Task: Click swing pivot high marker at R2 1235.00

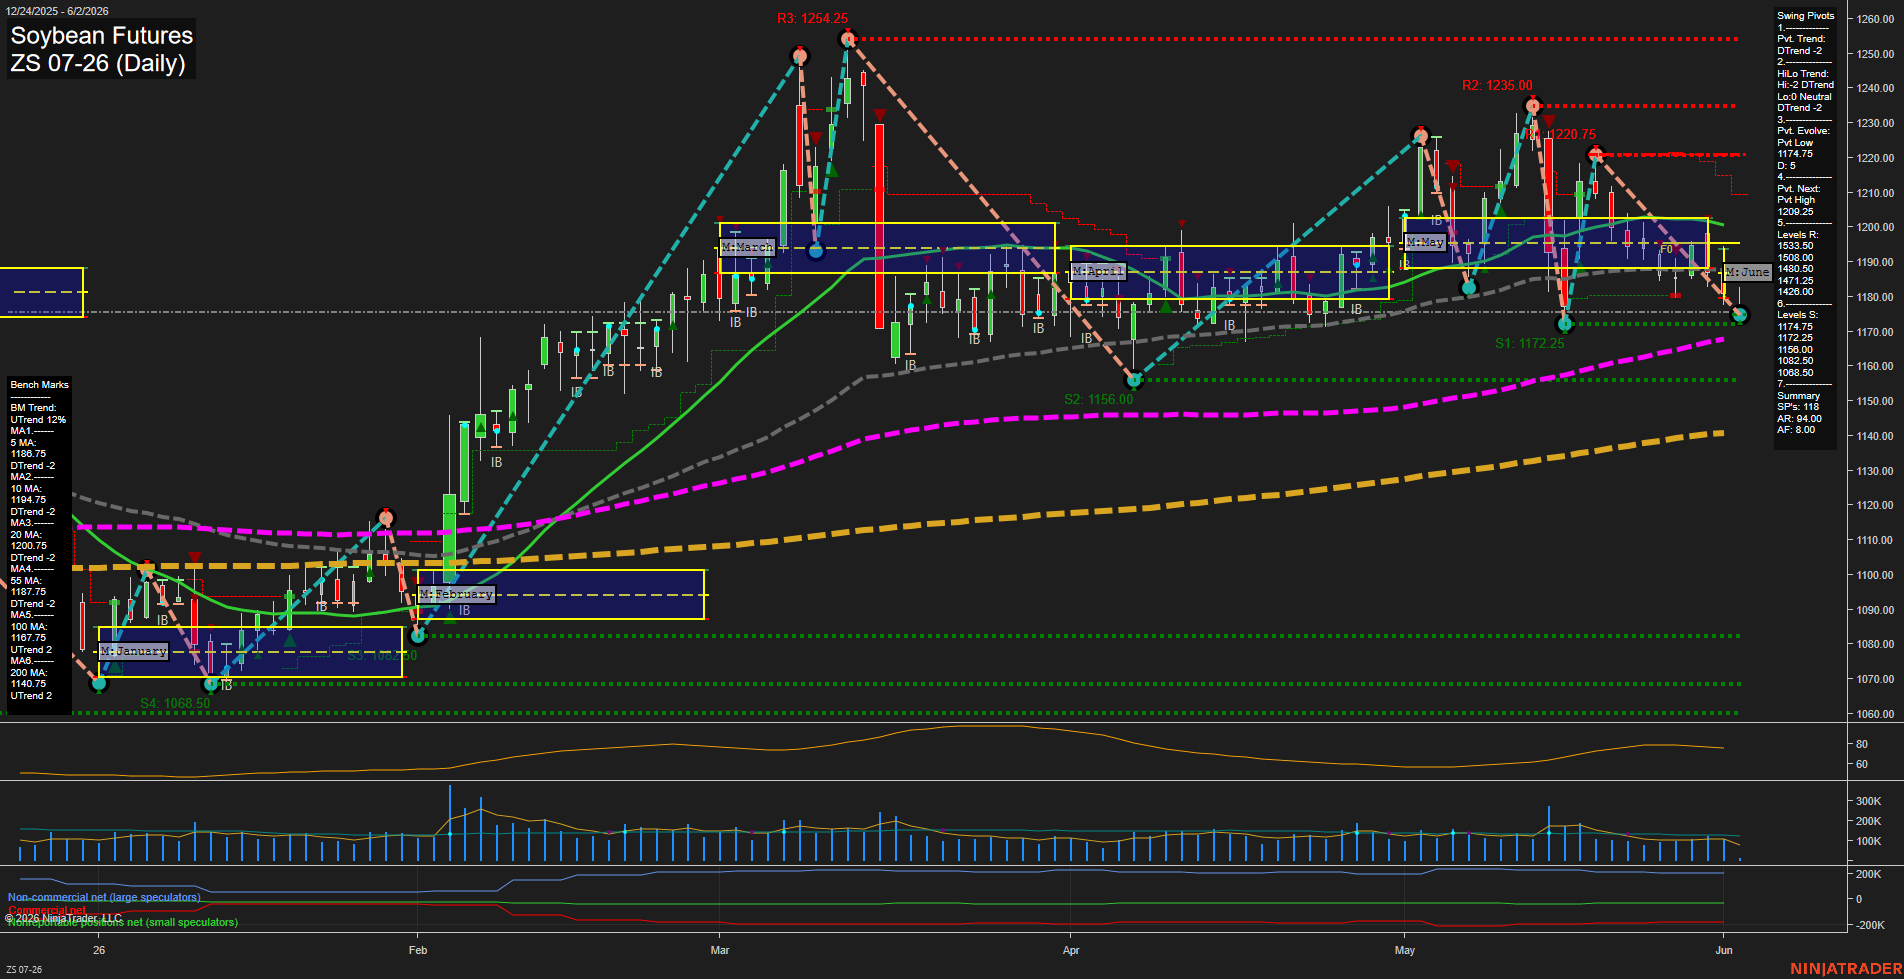Action: pos(1532,106)
